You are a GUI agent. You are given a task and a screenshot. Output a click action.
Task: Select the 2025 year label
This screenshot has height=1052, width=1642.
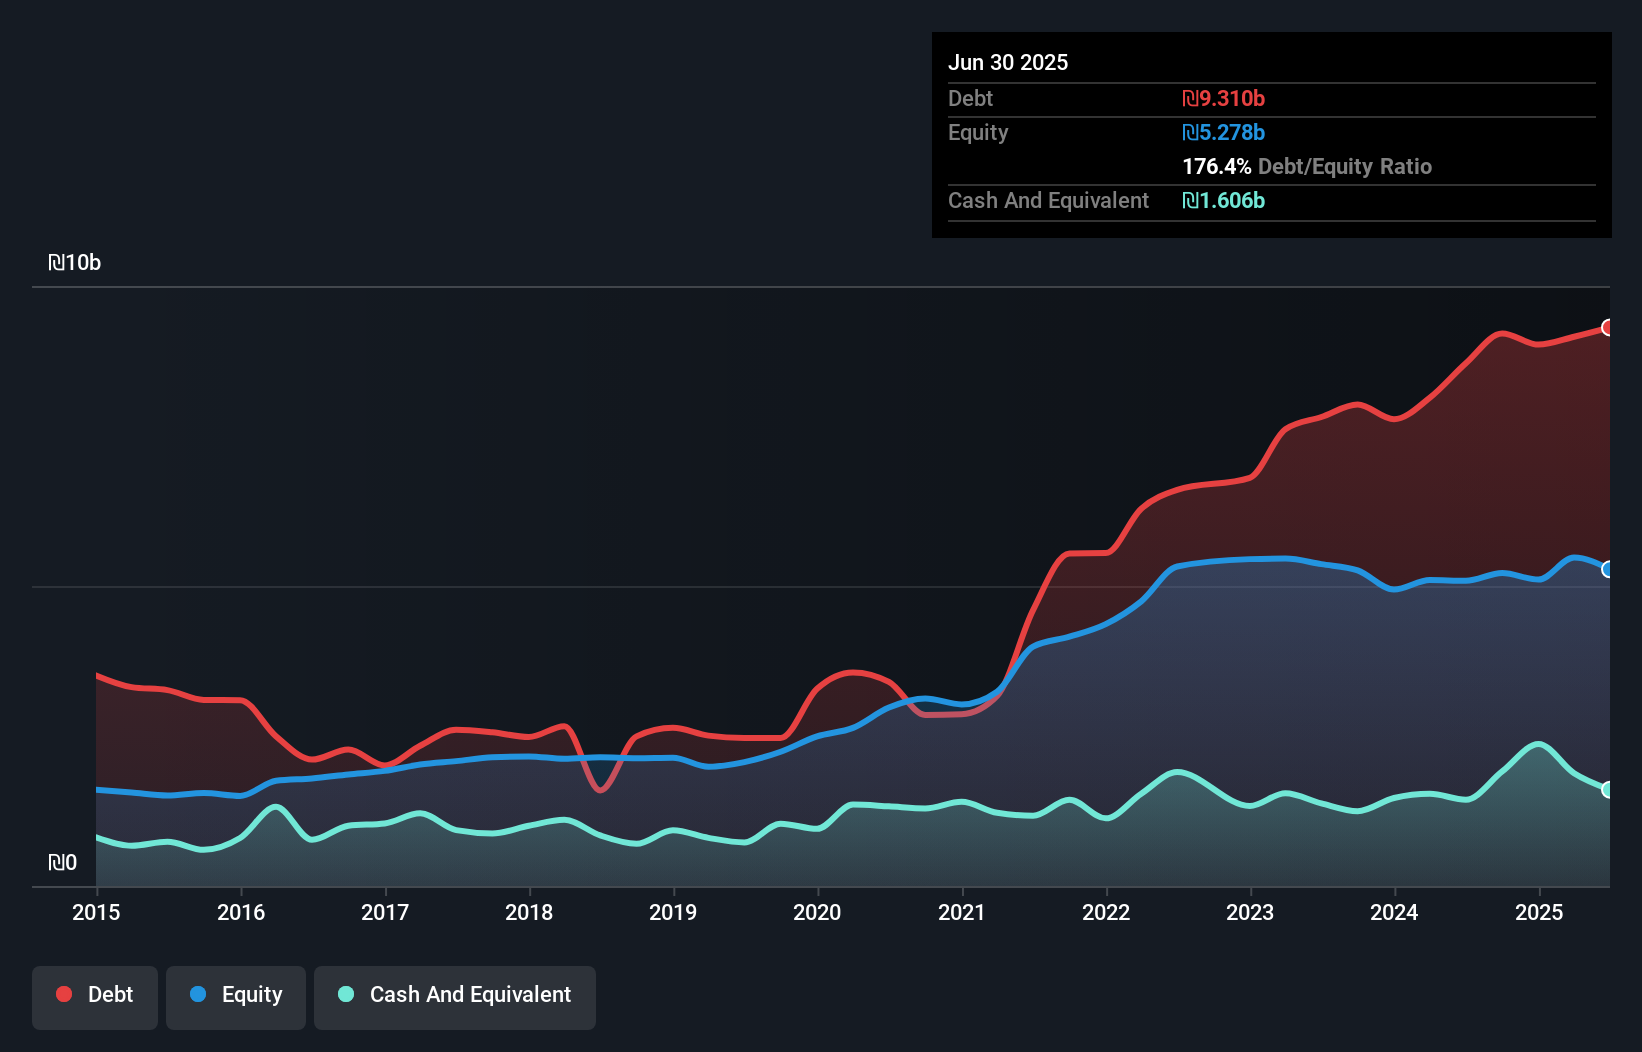1539,912
